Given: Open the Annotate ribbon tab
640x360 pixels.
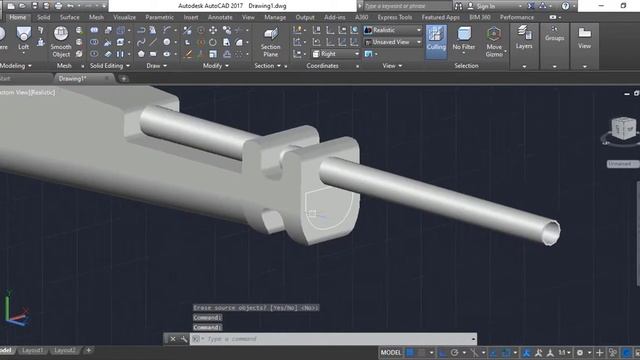Looking at the screenshot, I should tap(220, 17).
